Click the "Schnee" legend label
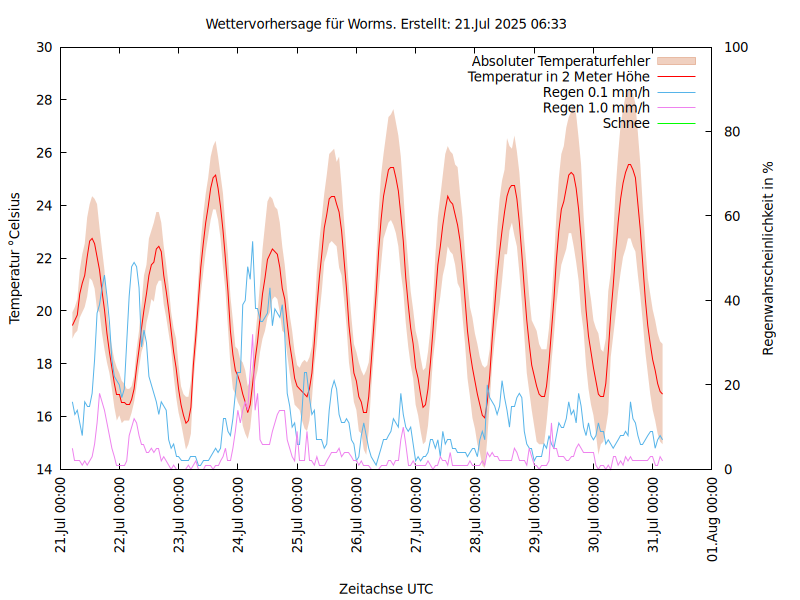800x600 pixels. coord(626,123)
